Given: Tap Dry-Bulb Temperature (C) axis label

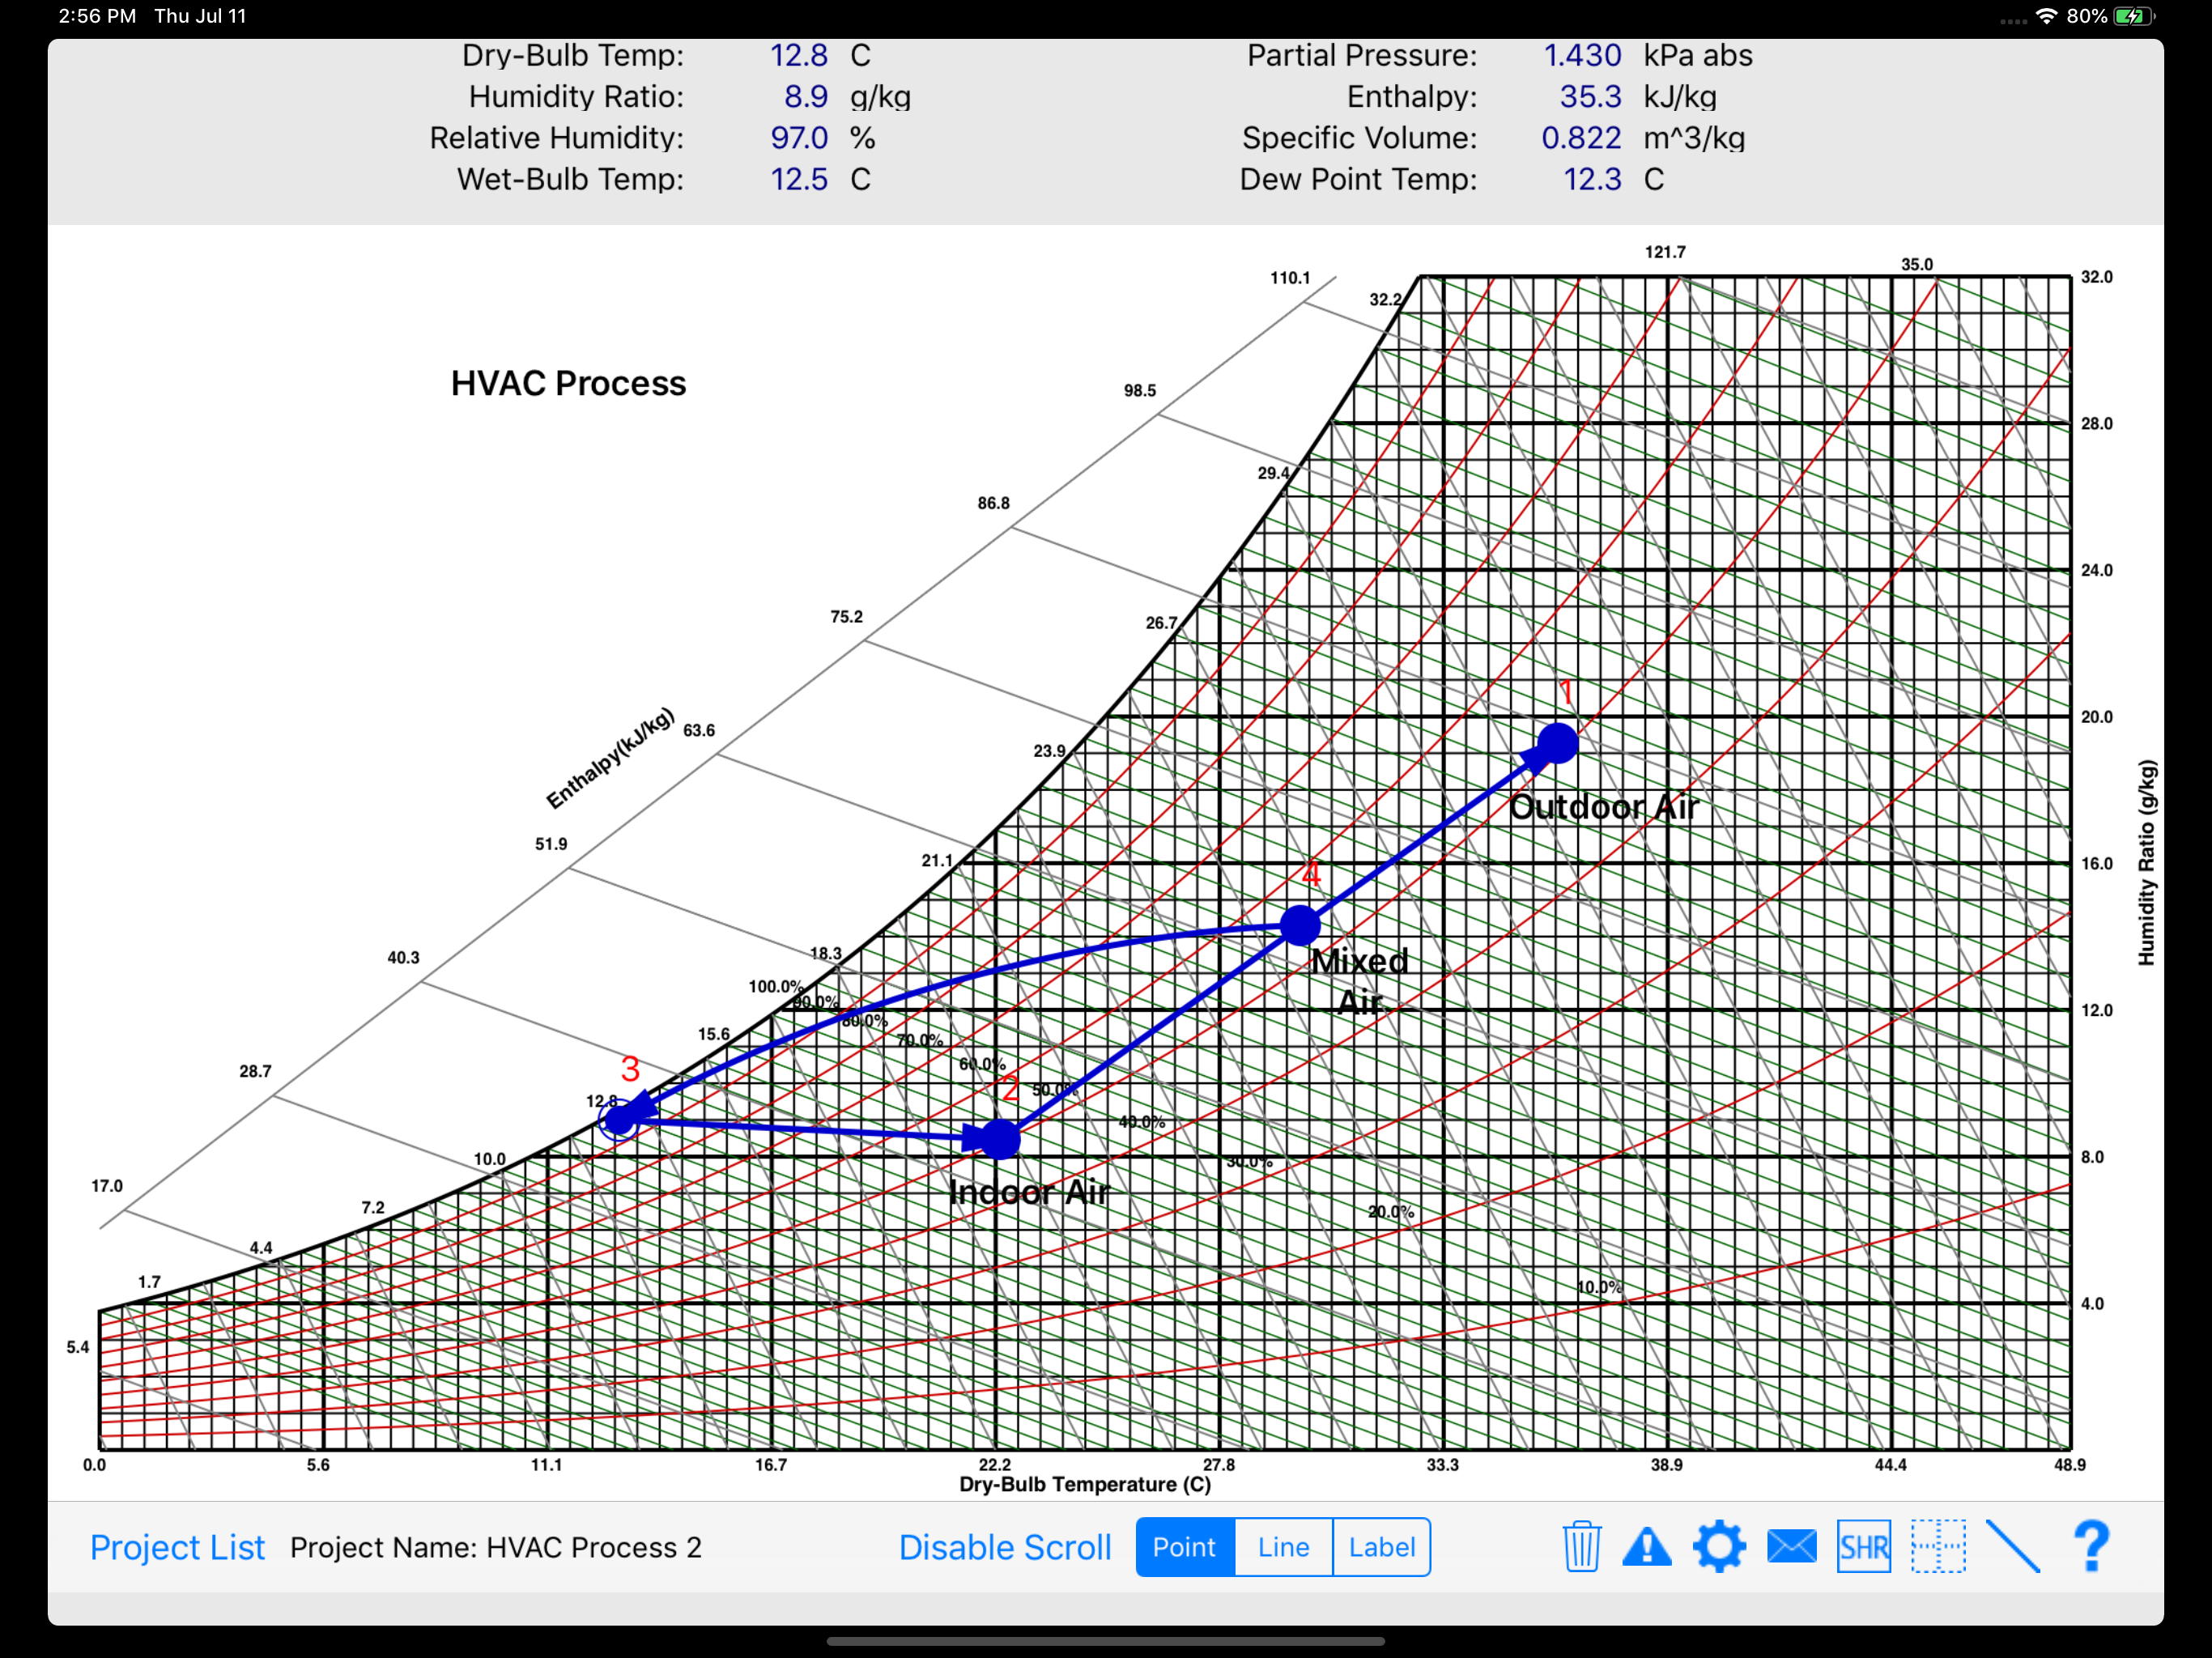Looking at the screenshot, I should pyautogui.click(x=1085, y=1484).
